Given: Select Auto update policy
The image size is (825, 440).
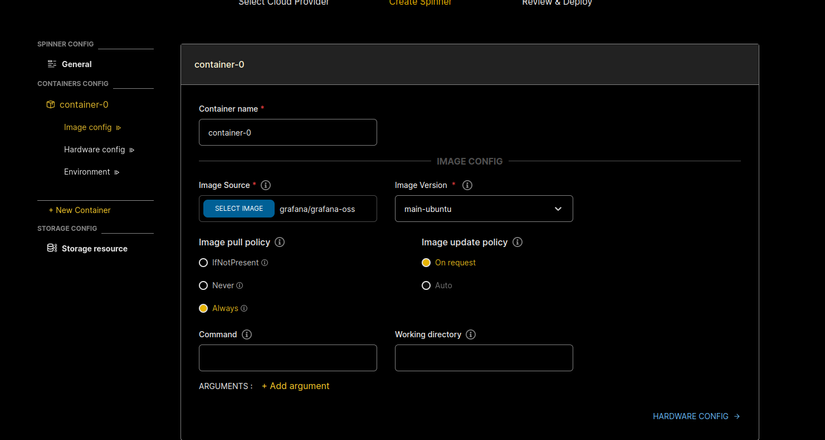Looking at the screenshot, I should pos(426,286).
